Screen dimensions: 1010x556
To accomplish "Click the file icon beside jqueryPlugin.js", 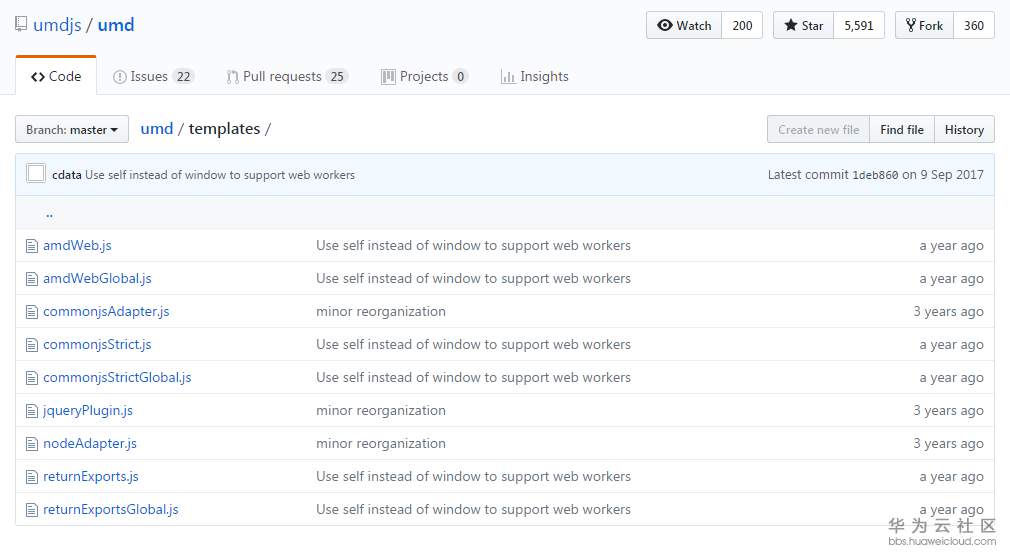I will pos(32,411).
